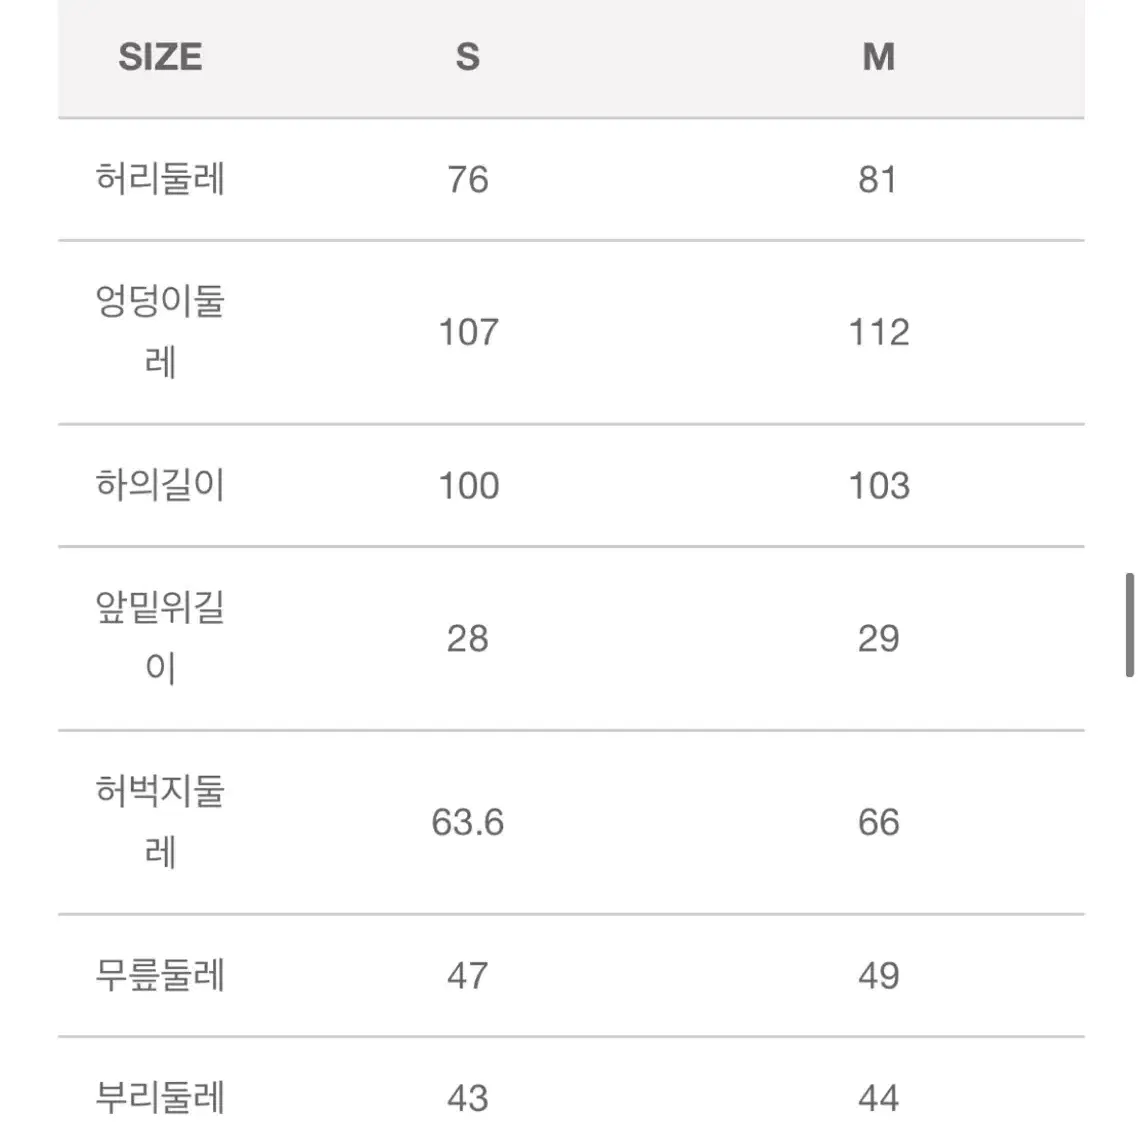Click the M hip value 112

coord(879,332)
